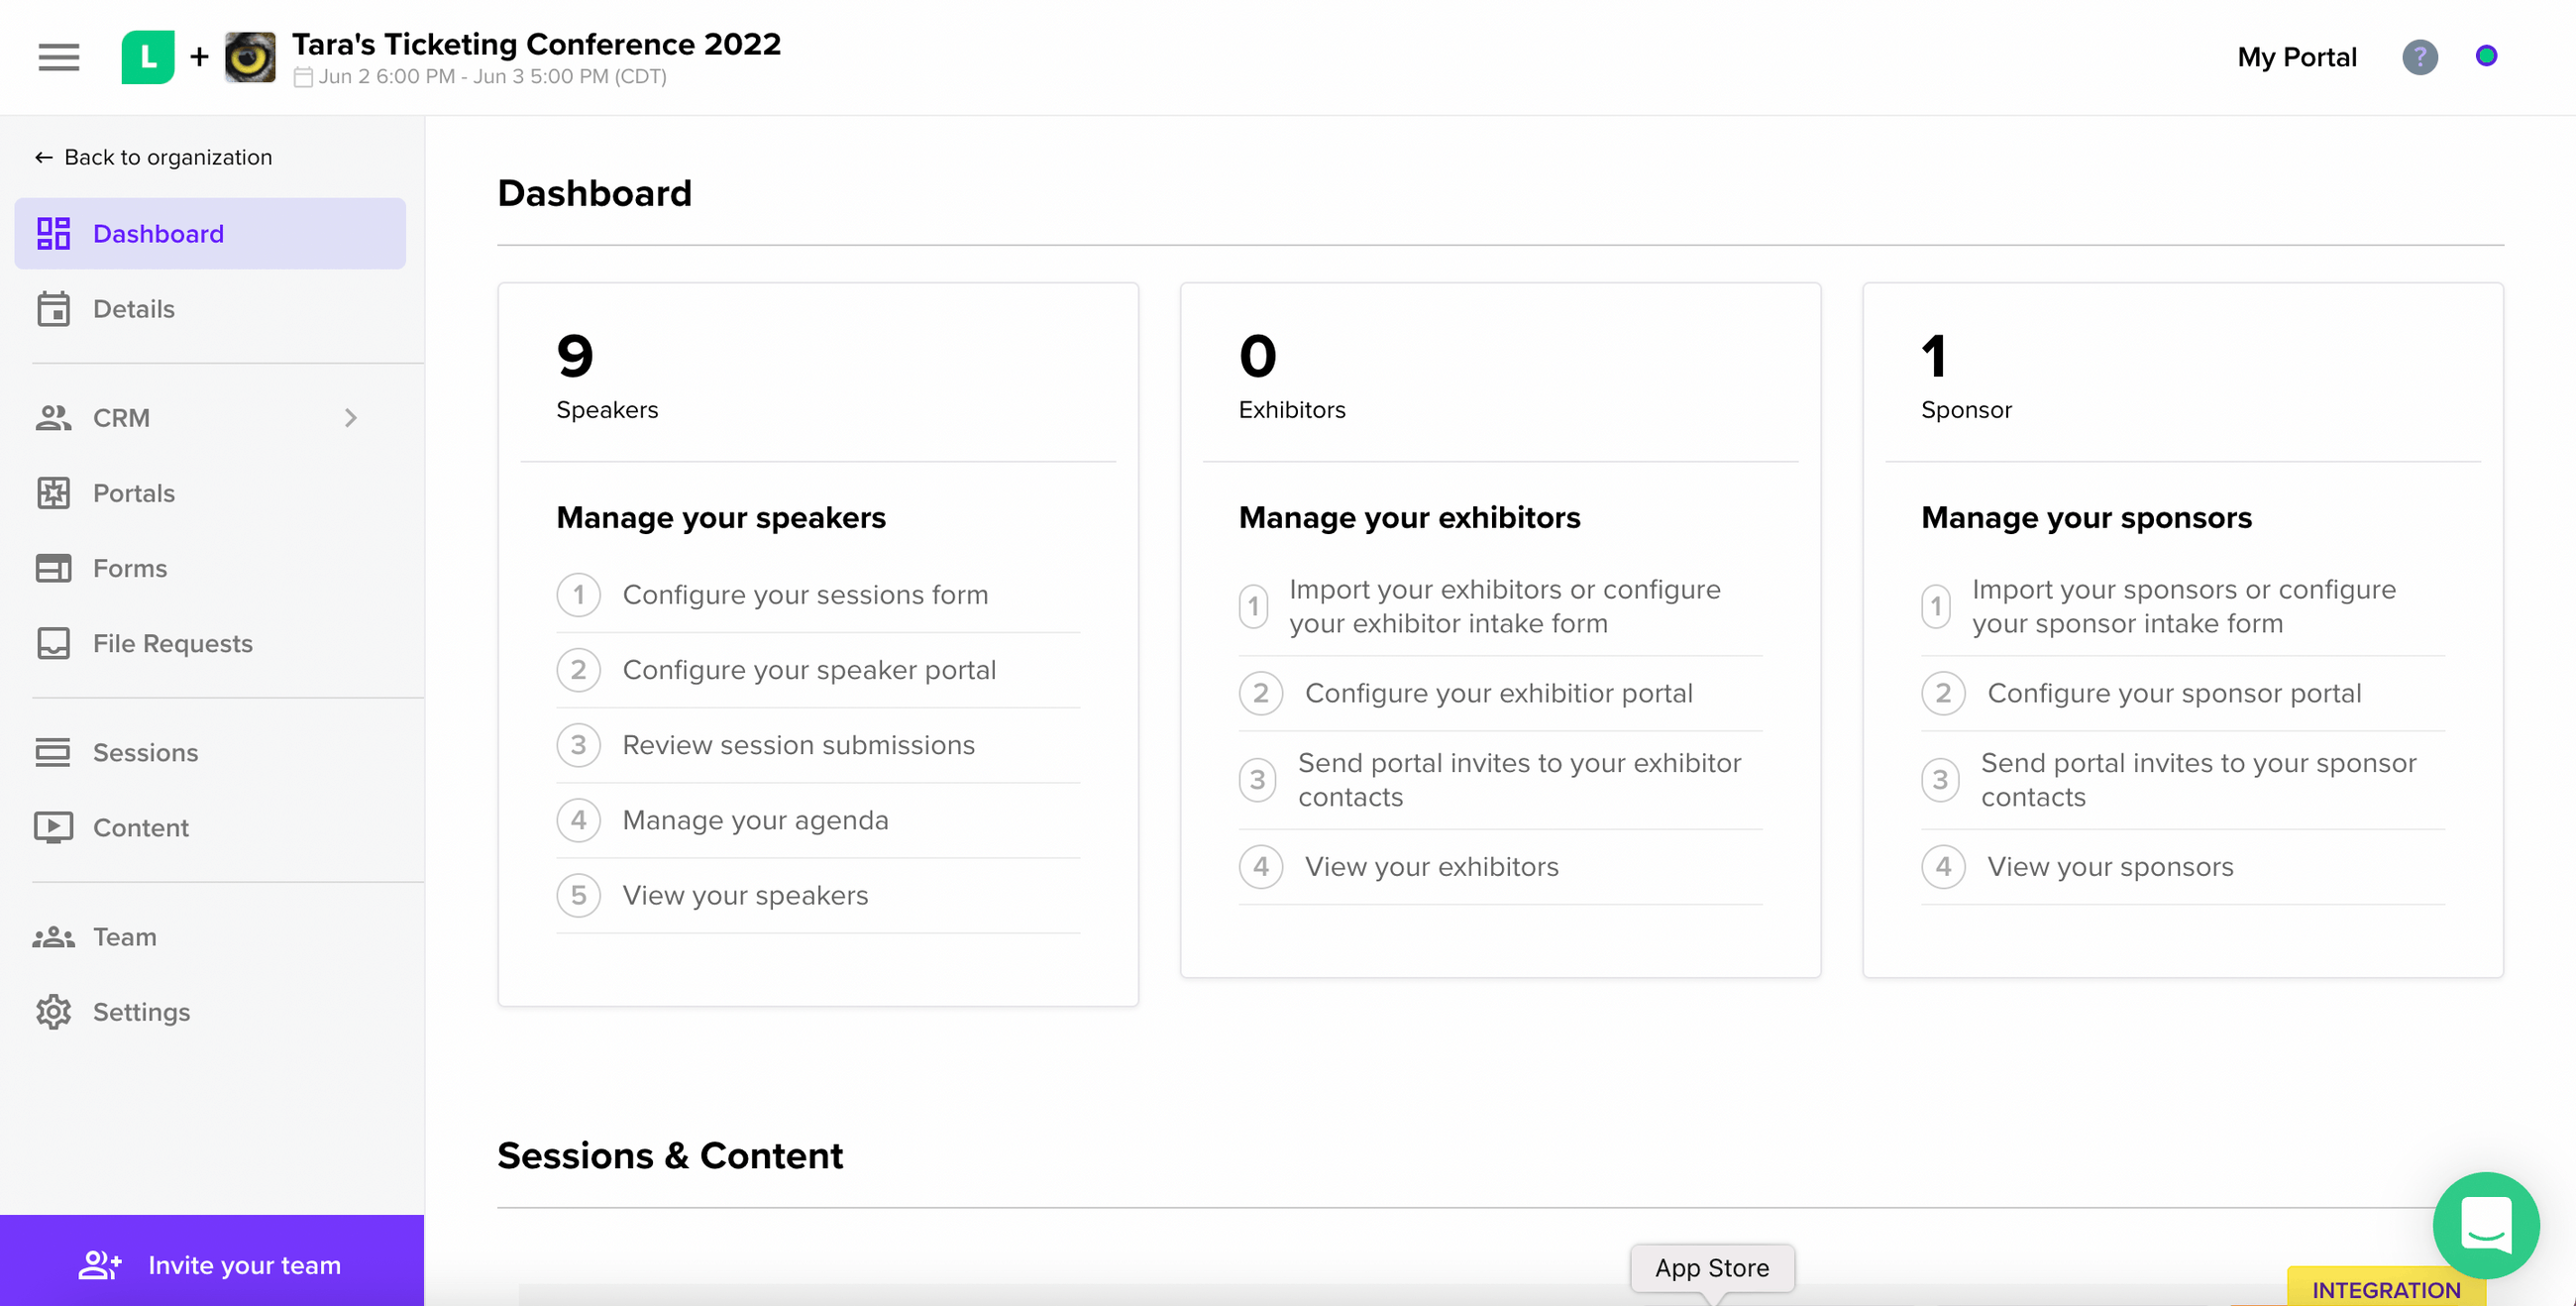Click the Details calendar icon
The height and width of the screenshot is (1306, 2576).
pos(54,309)
